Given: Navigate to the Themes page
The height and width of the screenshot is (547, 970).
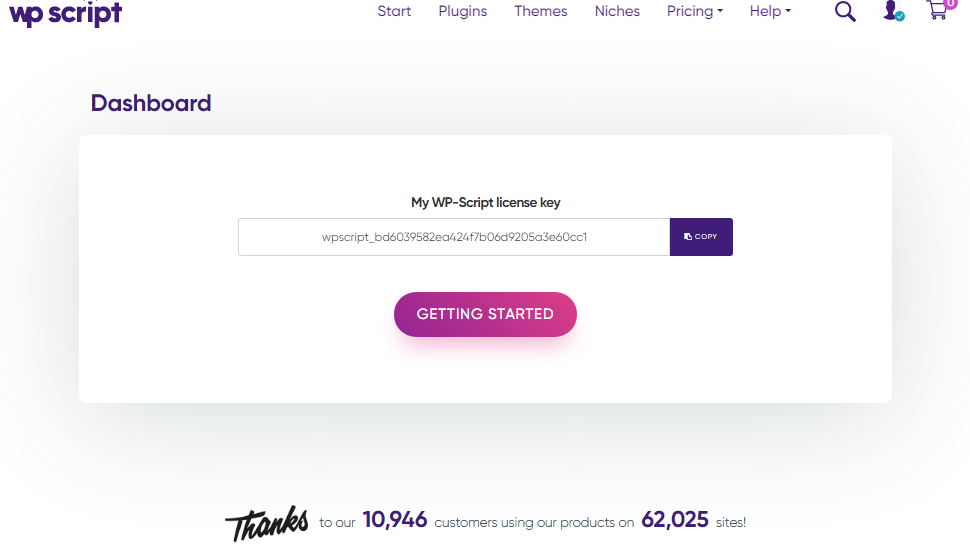Looking at the screenshot, I should (x=541, y=11).
